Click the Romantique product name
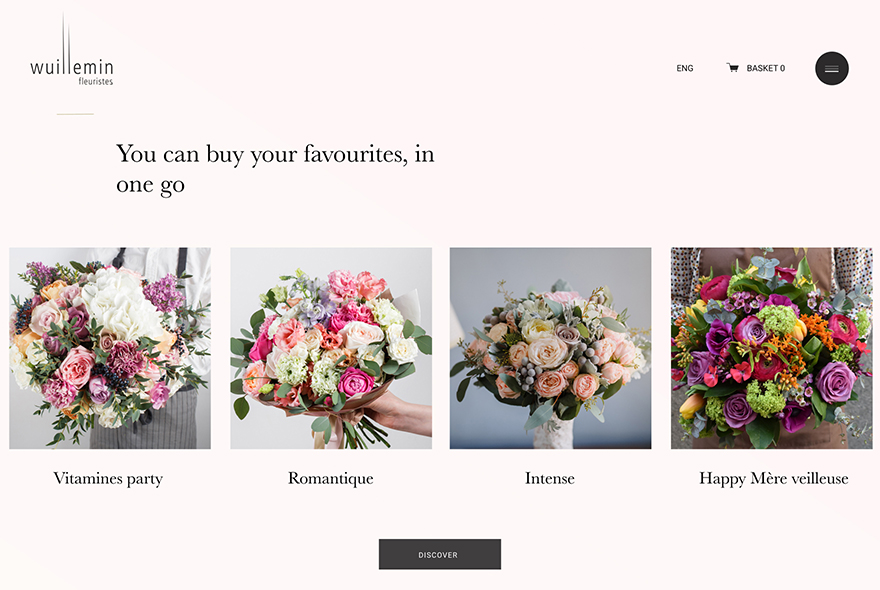 click(330, 478)
